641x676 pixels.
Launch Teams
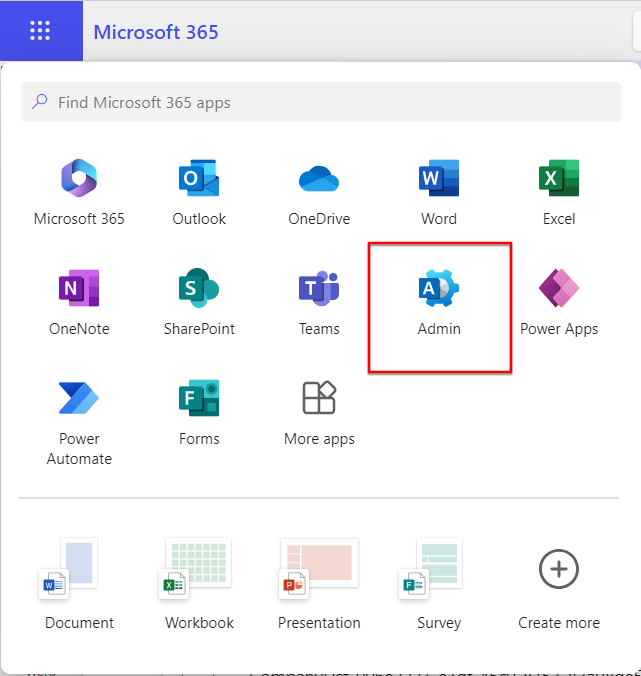click(x=319, y=303)
